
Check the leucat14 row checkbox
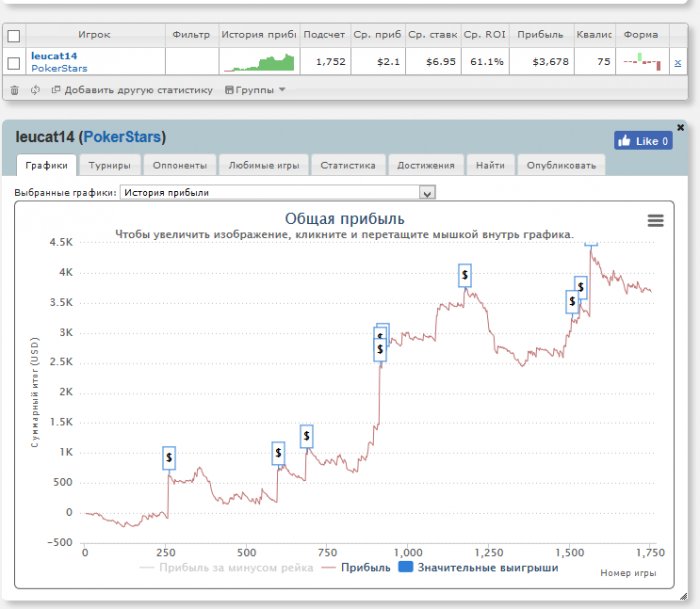coord(14,63)
